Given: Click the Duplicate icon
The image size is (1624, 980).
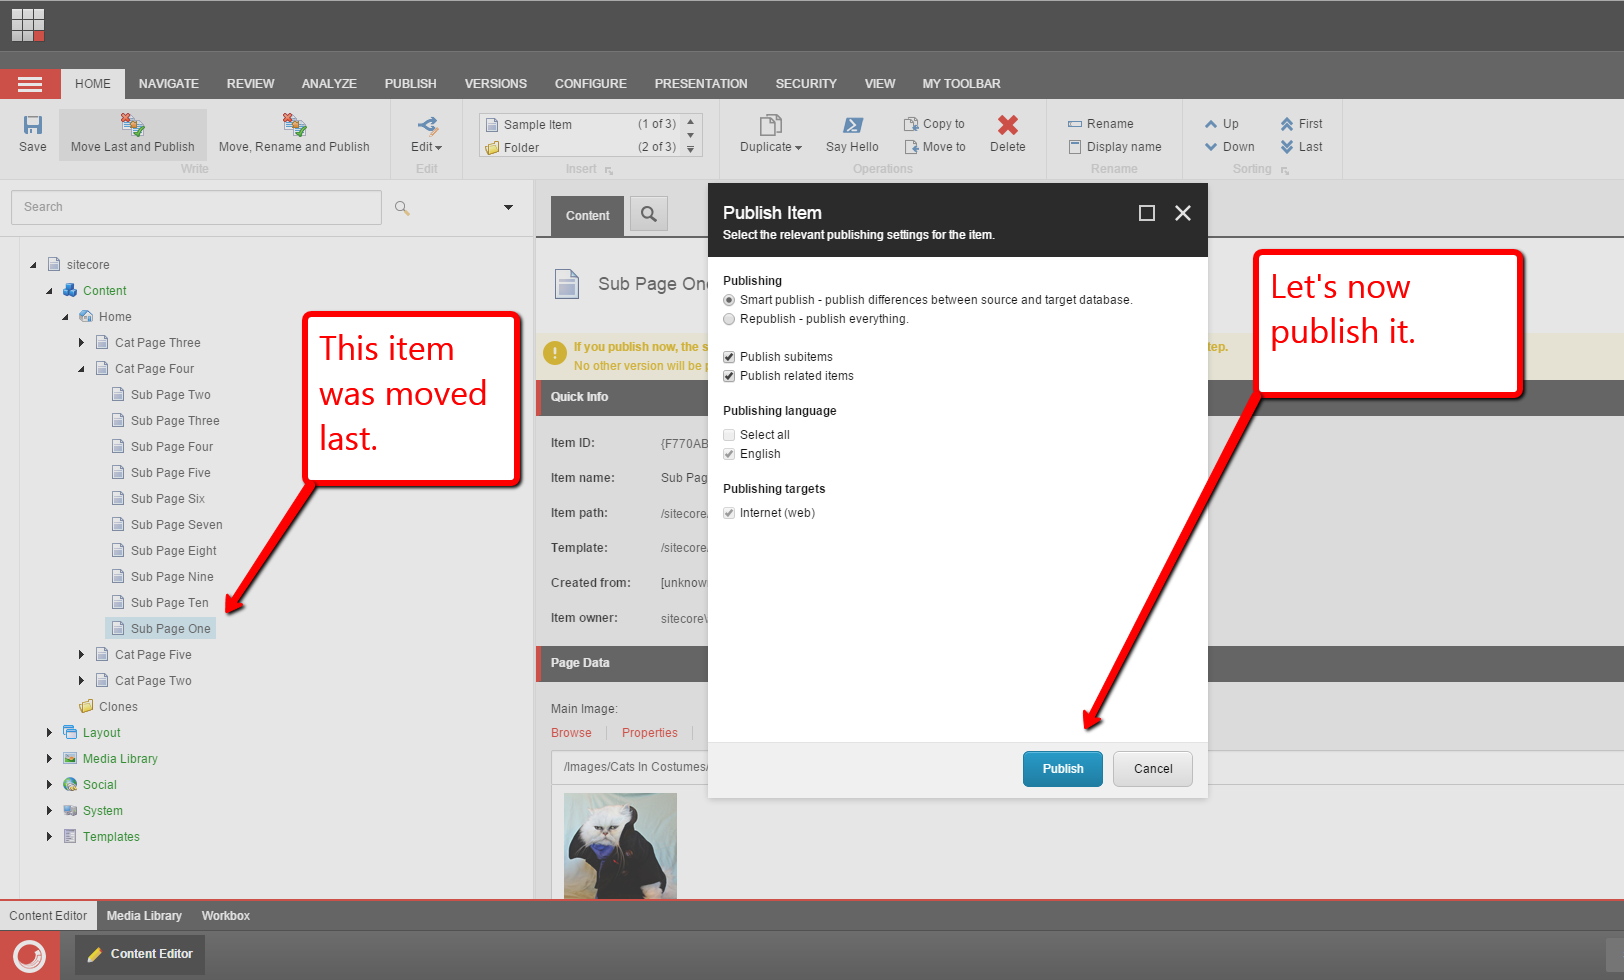Looking at the screenshot, I should [770, 125].
